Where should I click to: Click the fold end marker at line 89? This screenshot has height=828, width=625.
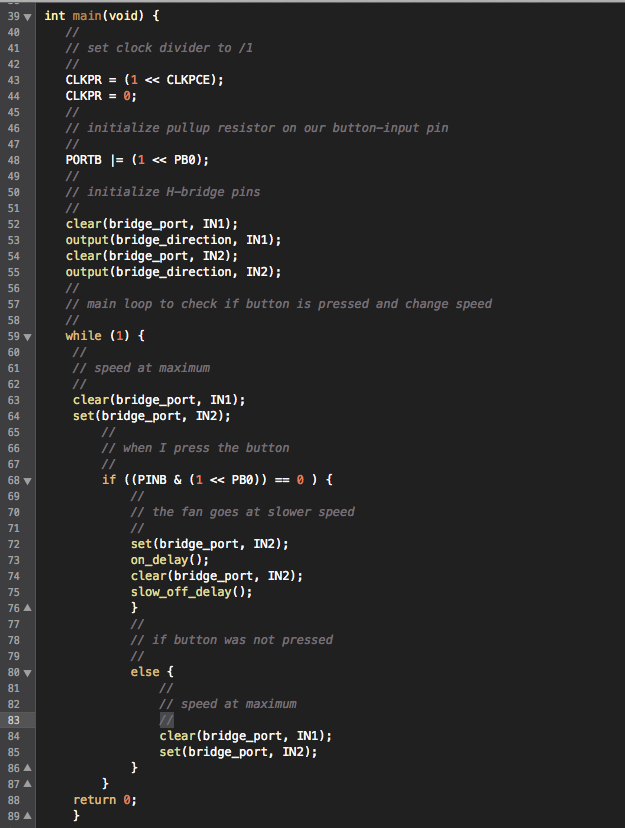click(27, 816)
